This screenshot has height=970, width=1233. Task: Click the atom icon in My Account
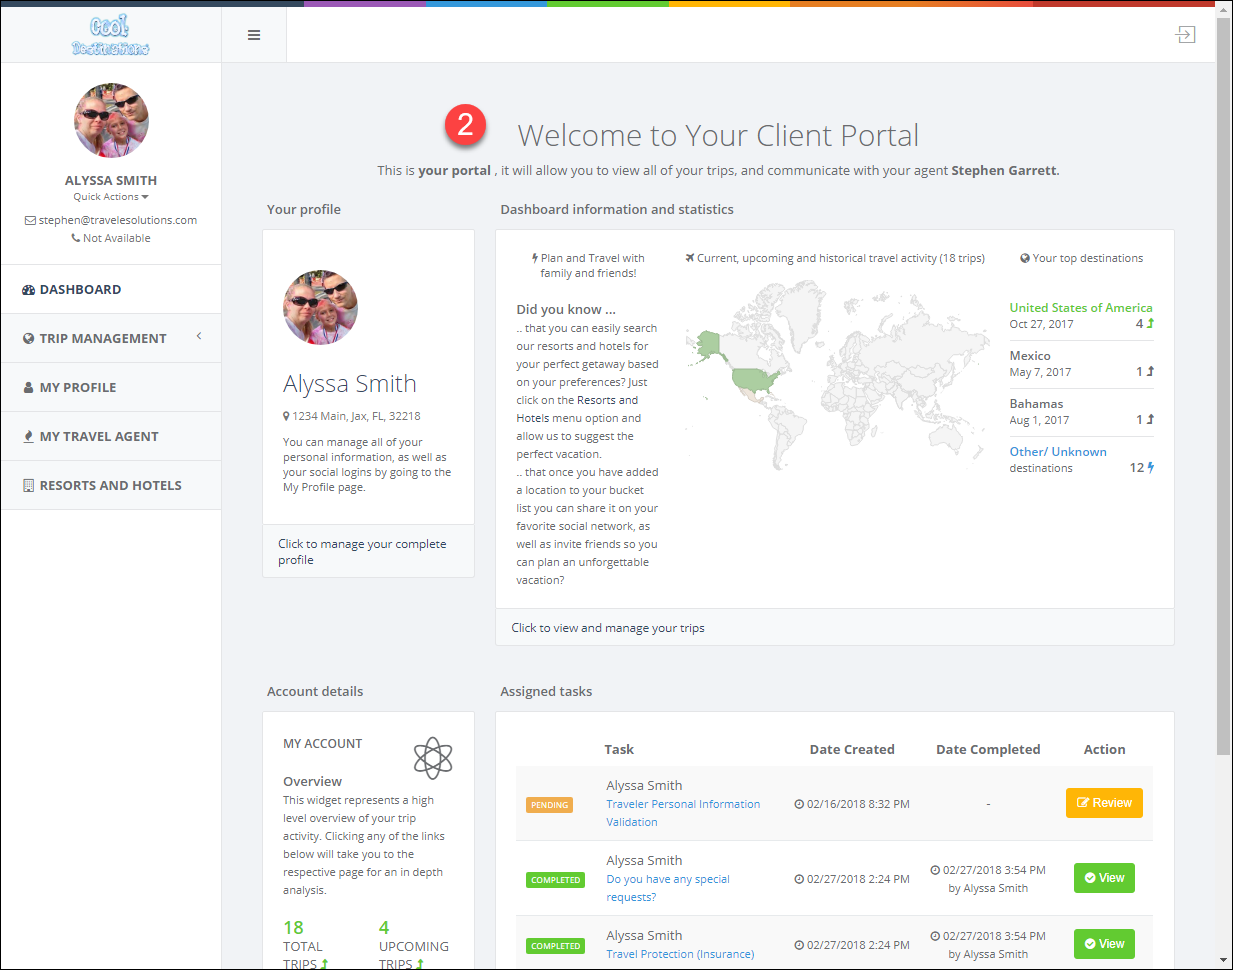(x=433, y=758)
